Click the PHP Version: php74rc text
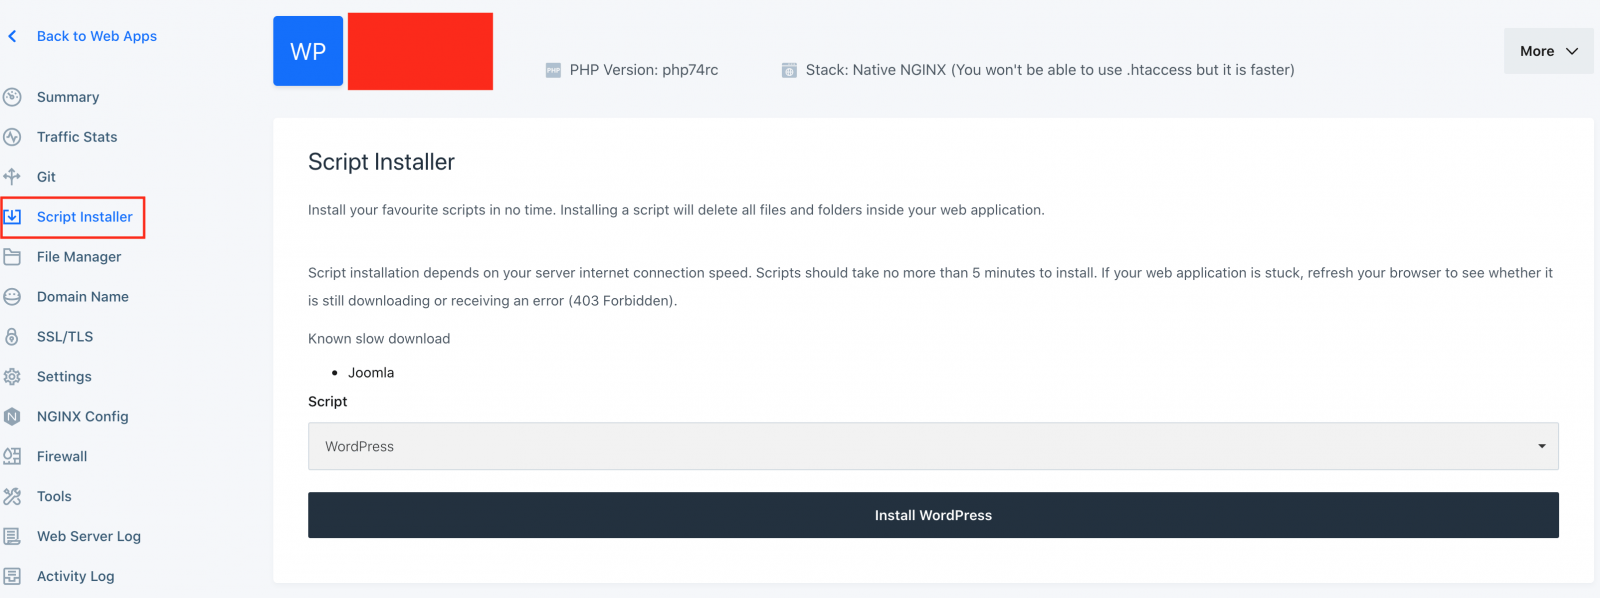The width and height of the screenshot is (1600, 598). (644, 70)
